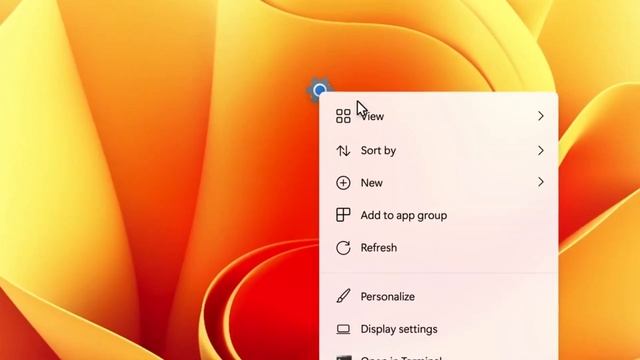Open Display settings entry

(439, 329)
